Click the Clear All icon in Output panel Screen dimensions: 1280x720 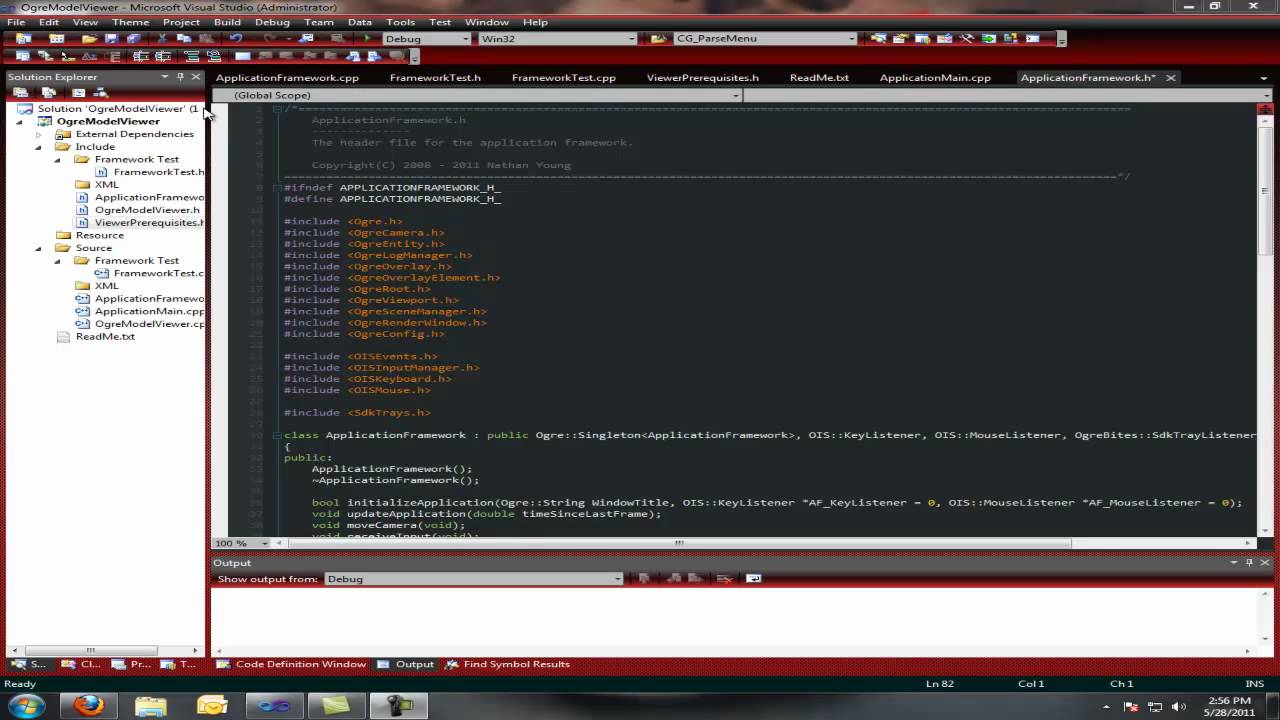[x=725, y=579]
